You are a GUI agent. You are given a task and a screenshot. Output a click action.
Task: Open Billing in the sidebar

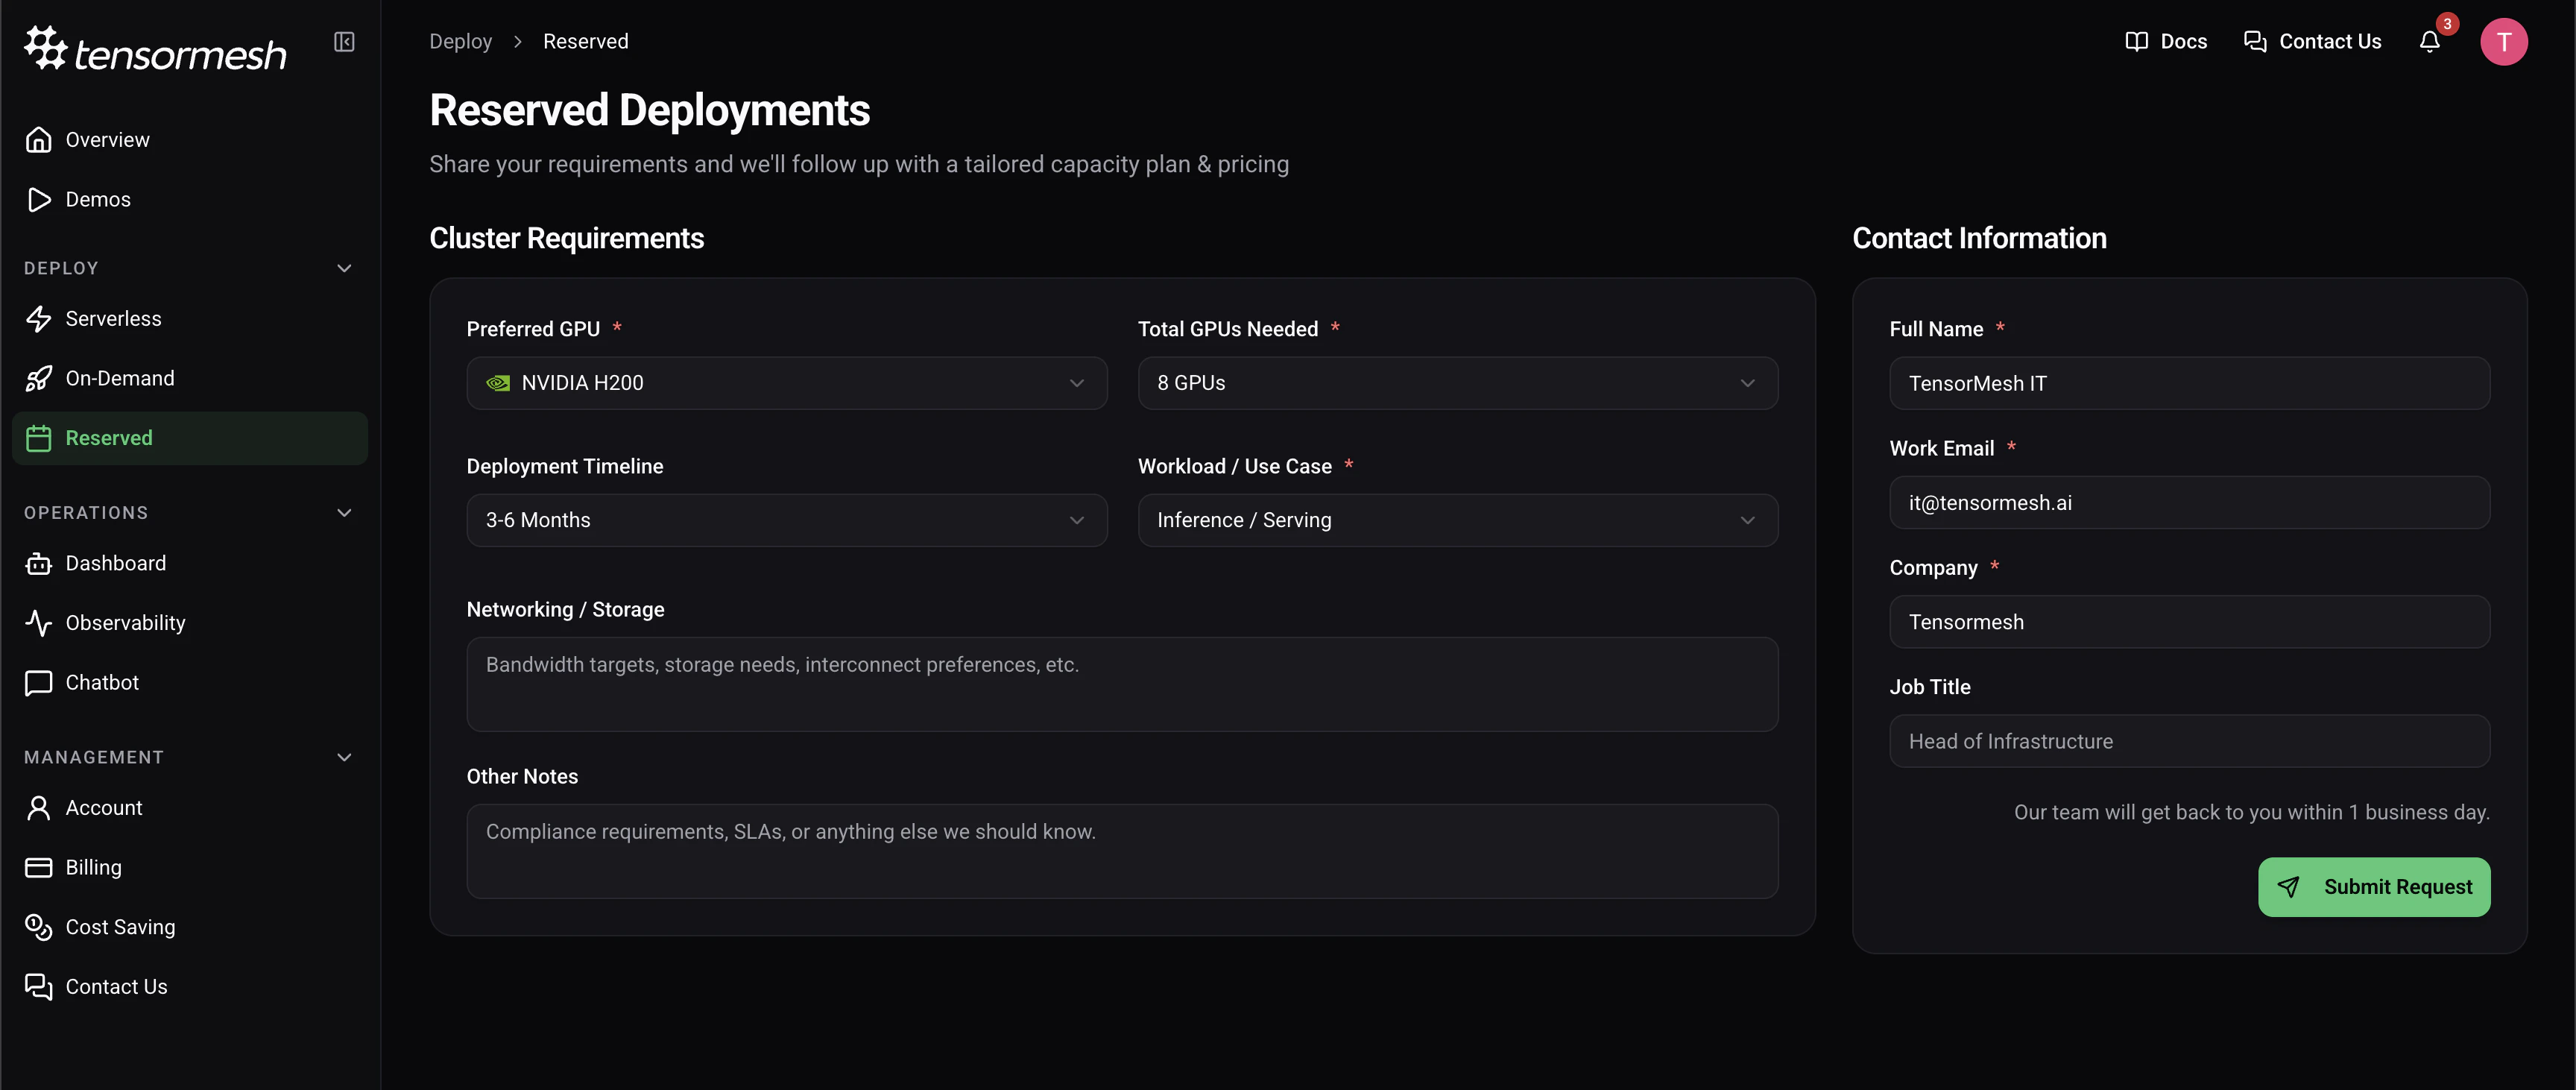pos(190,868)
